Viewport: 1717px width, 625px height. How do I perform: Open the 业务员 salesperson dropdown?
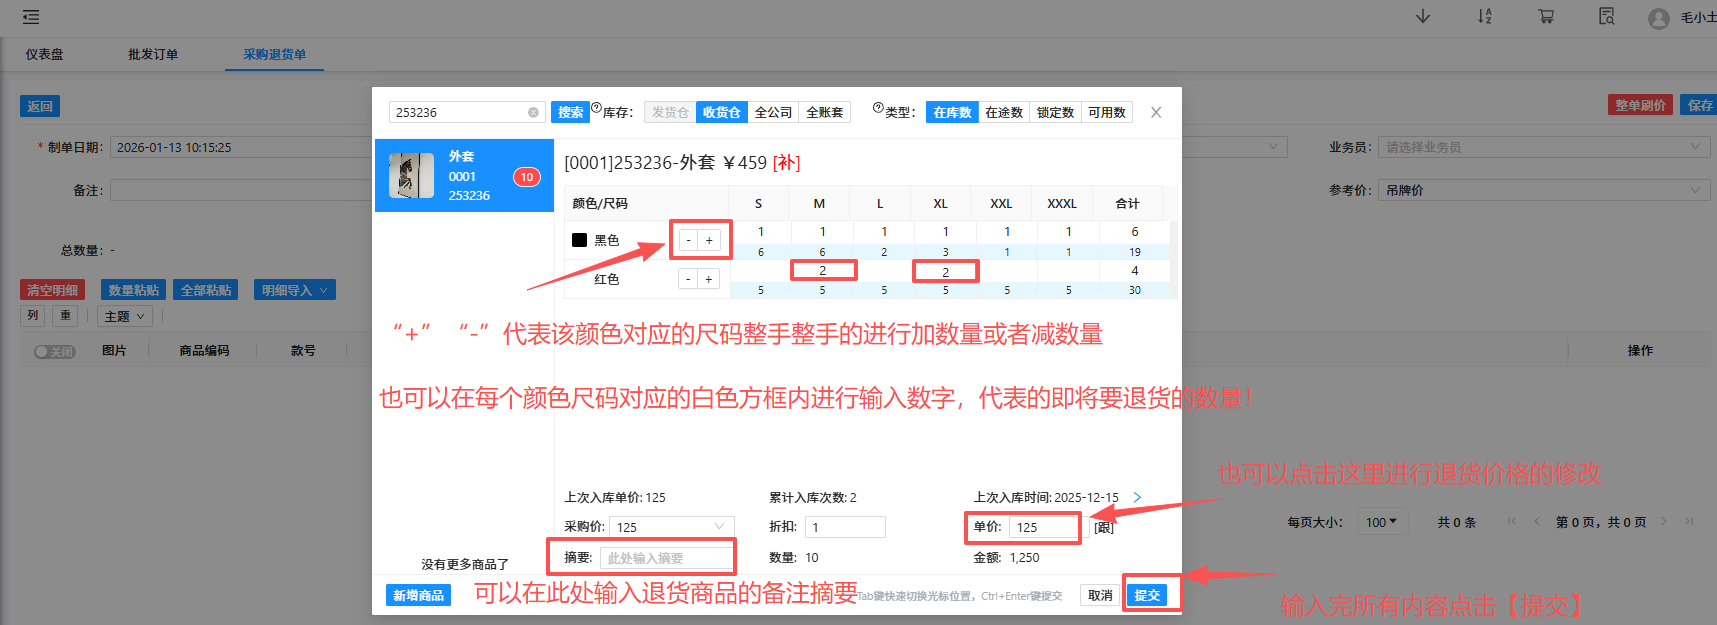pyautogui.click(x=1543, y=147)
